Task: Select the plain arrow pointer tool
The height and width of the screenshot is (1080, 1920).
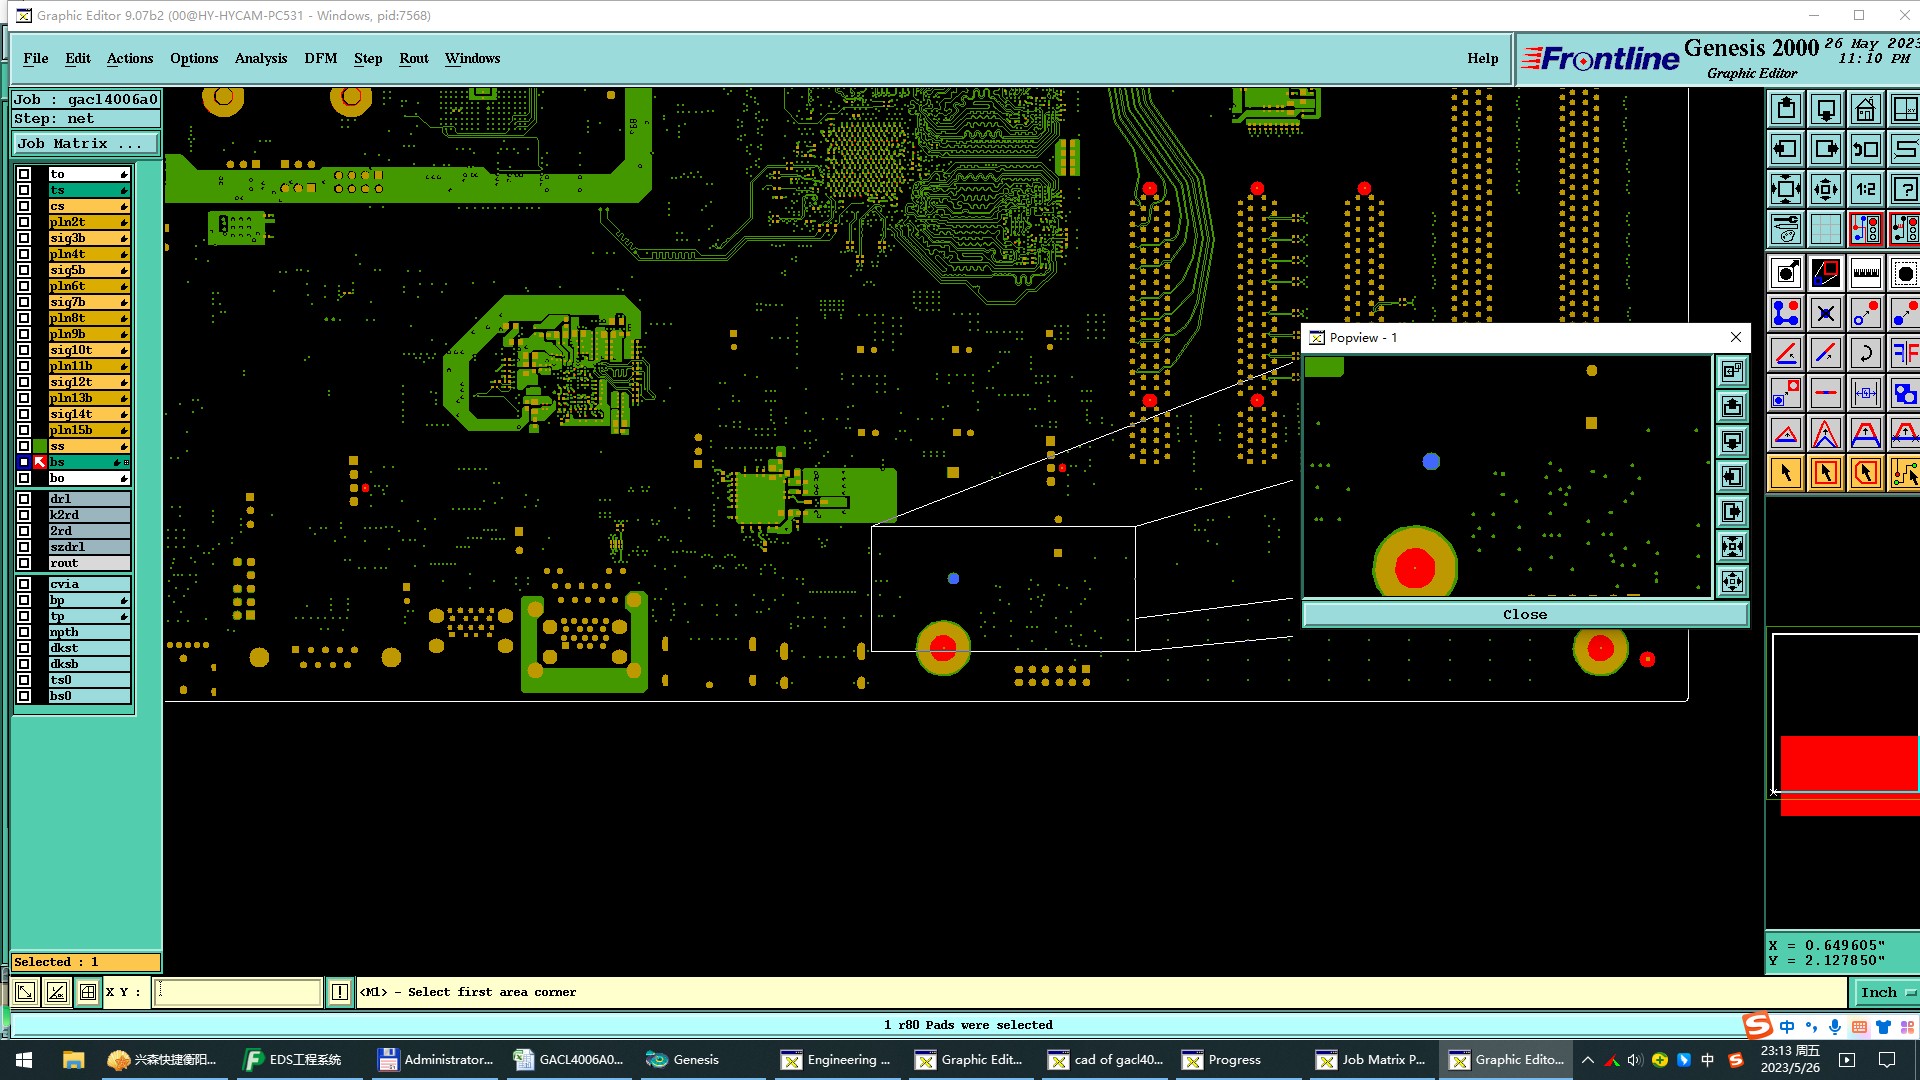Action: tap(1786, 473)
